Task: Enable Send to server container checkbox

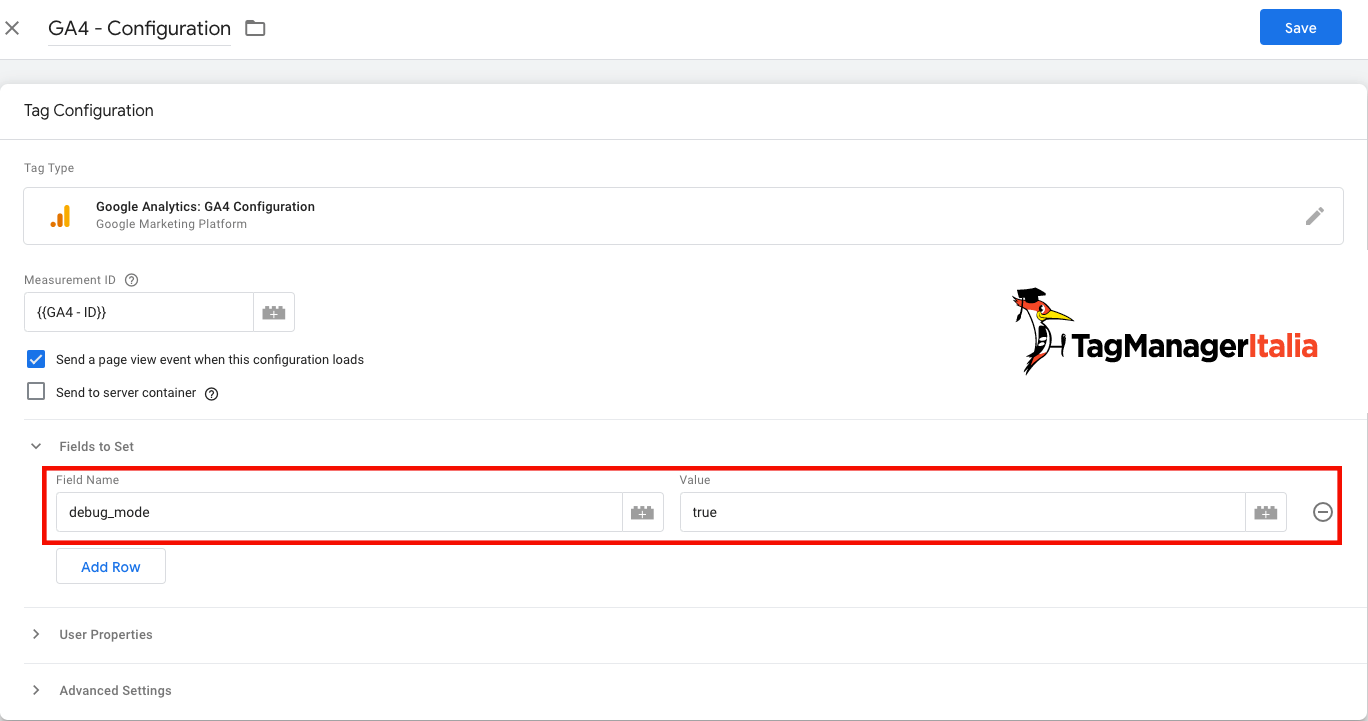Action: click(36, 392)
